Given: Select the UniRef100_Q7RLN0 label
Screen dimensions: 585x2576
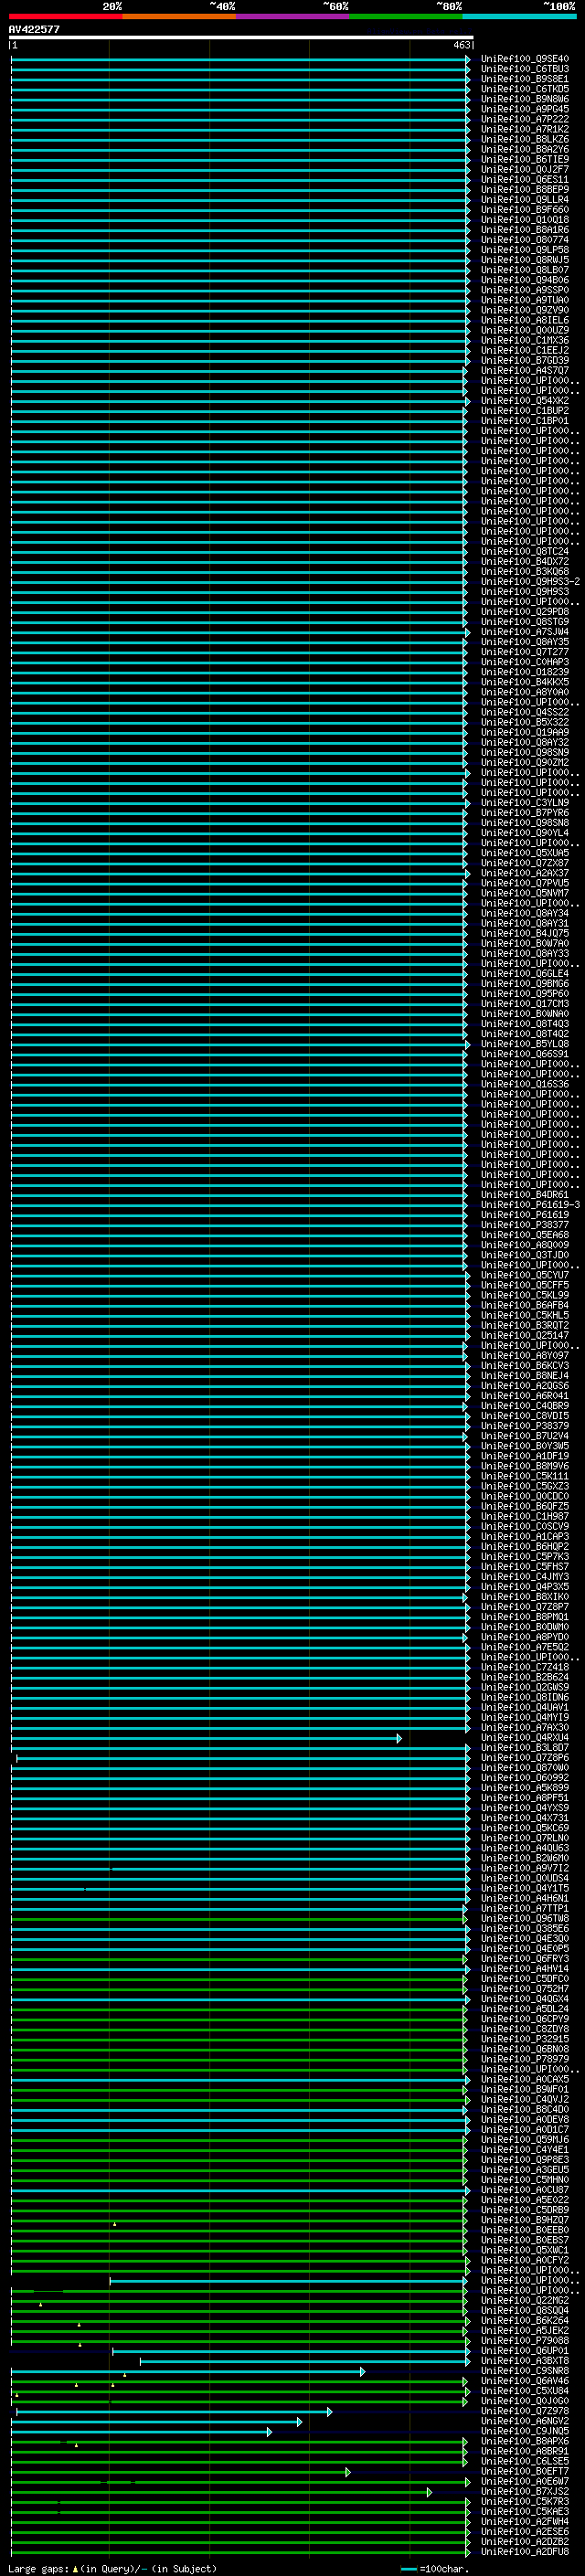Looking at the screenshot, I should (x=524, y=1838).
